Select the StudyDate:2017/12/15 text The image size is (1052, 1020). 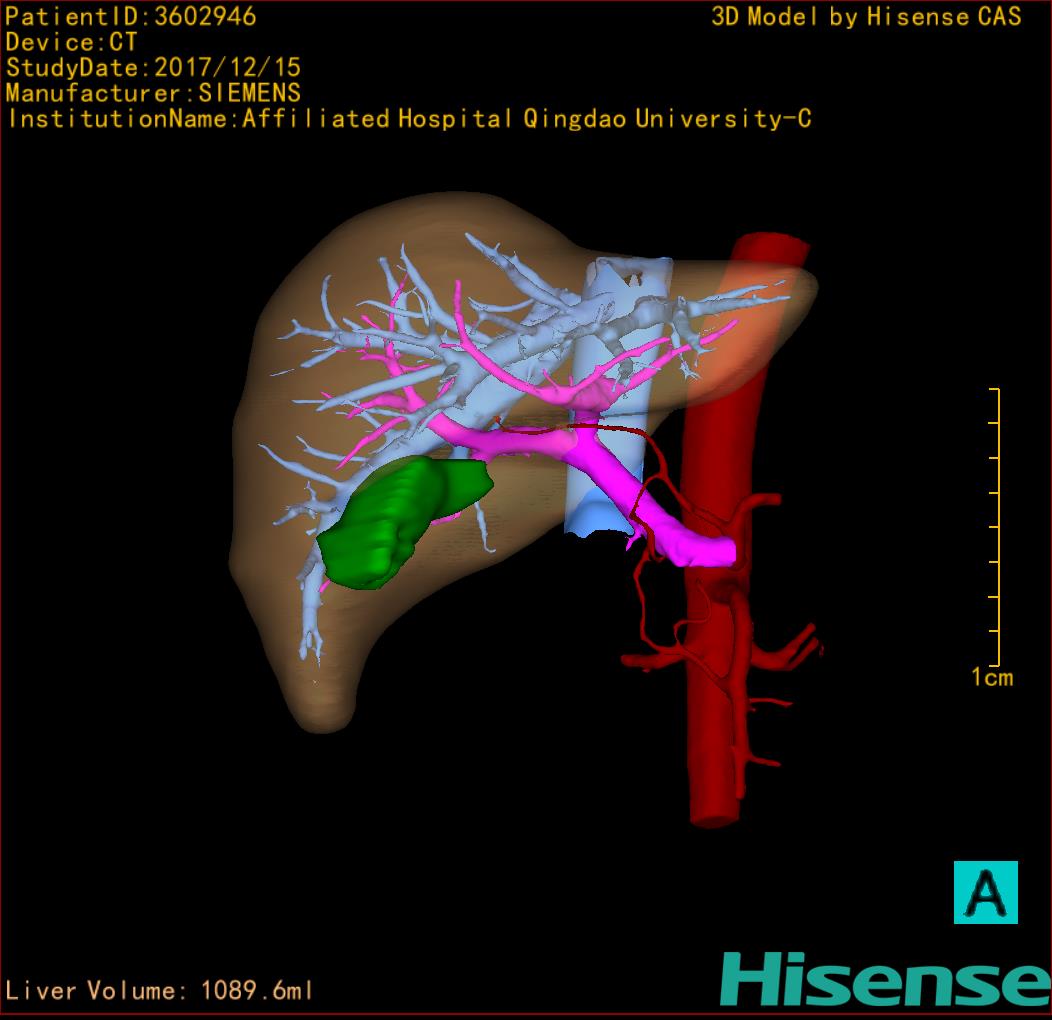[x=153, y=69]
